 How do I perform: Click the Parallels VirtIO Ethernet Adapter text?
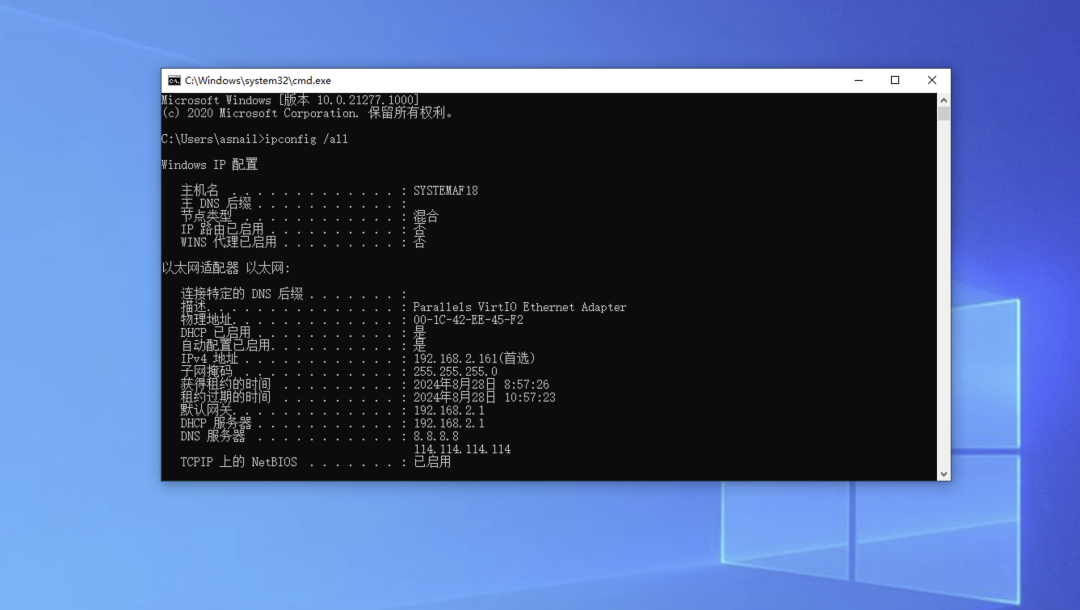pos(519,307)
